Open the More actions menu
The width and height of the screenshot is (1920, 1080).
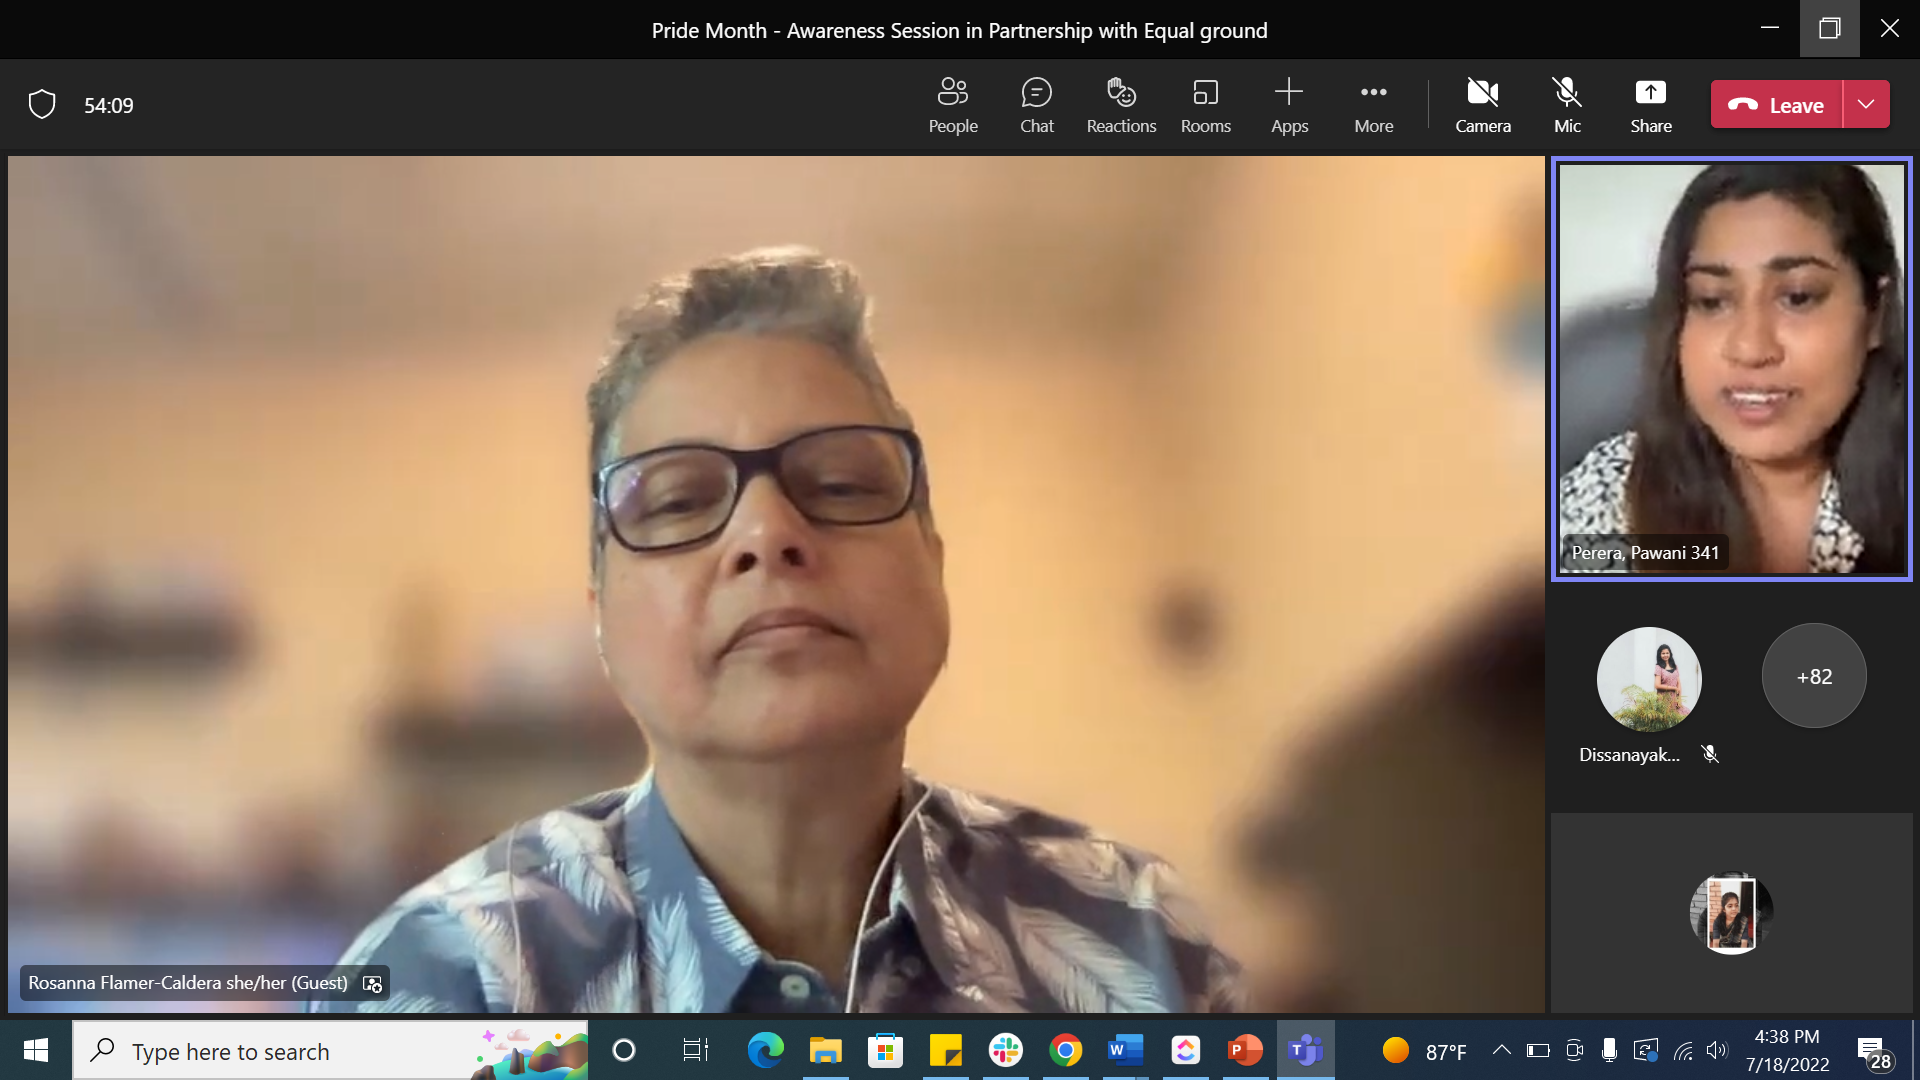(1373, 105)
